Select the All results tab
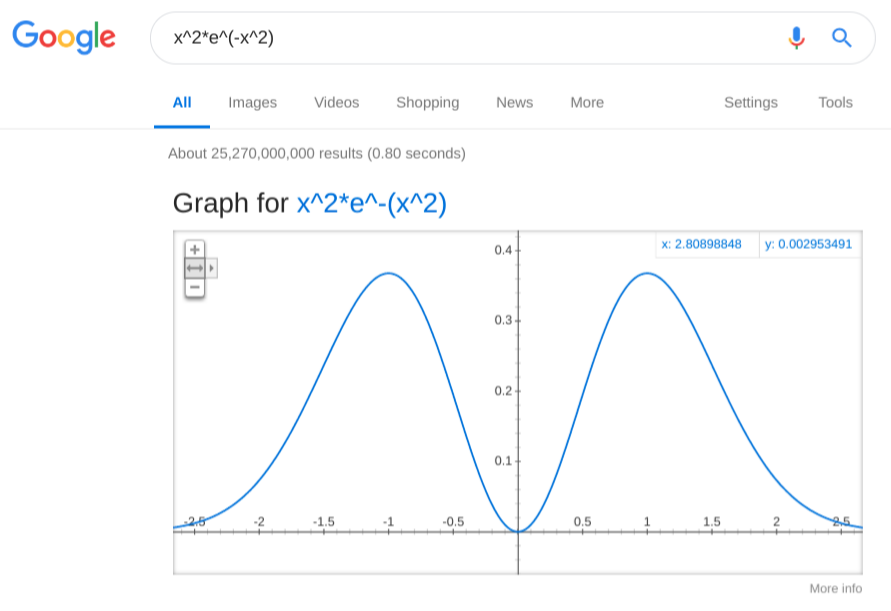Image resolution: width=891 pixels, height=611 pixels. [182, 102]
